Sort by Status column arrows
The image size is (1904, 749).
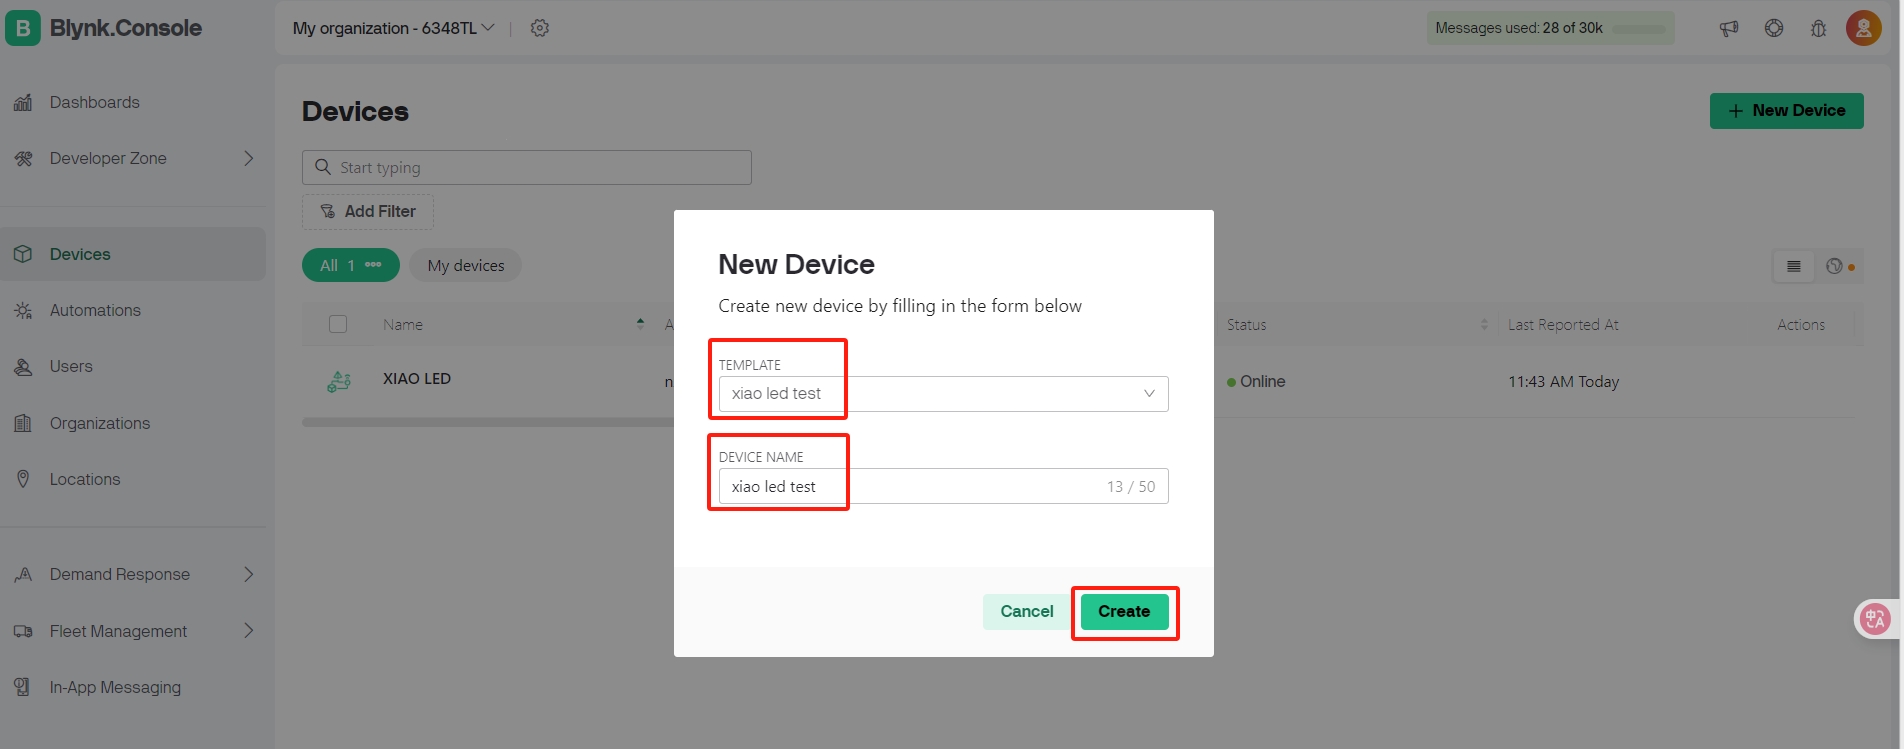pos(1484,325)
